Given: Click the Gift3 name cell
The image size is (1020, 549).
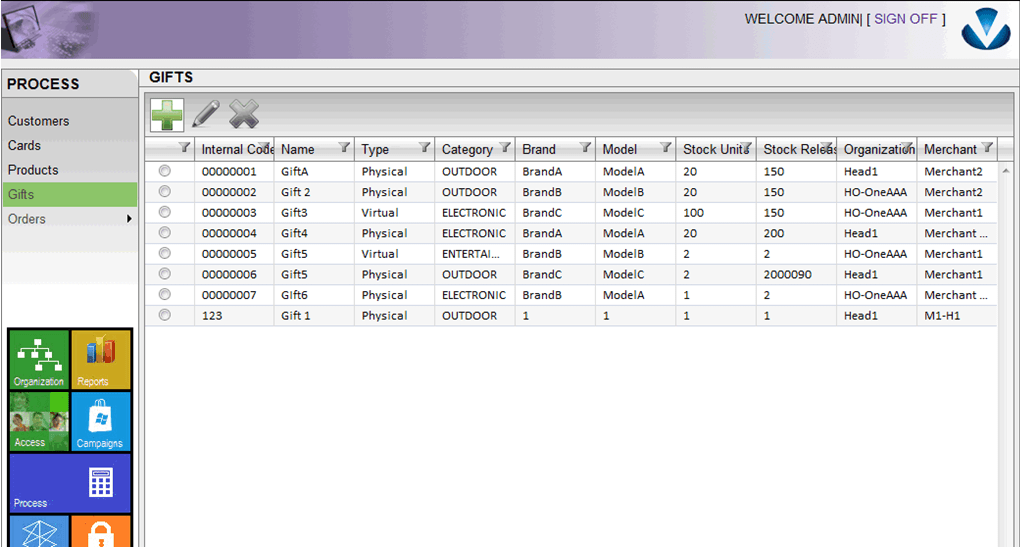Looking at the screenshot, I should (297, 213).
